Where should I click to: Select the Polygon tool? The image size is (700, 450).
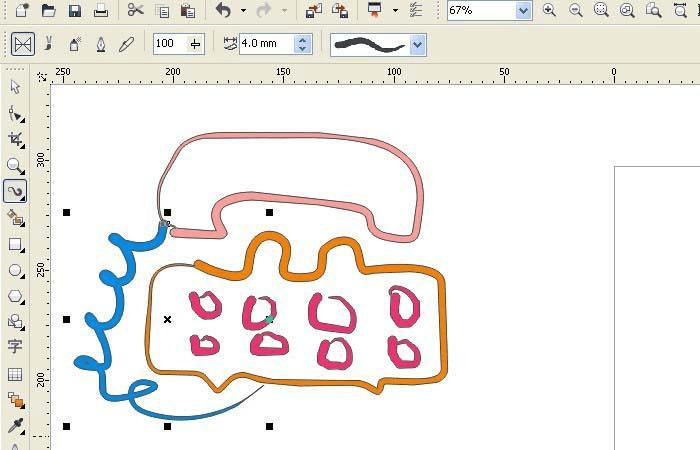click(x=15, y=296)
